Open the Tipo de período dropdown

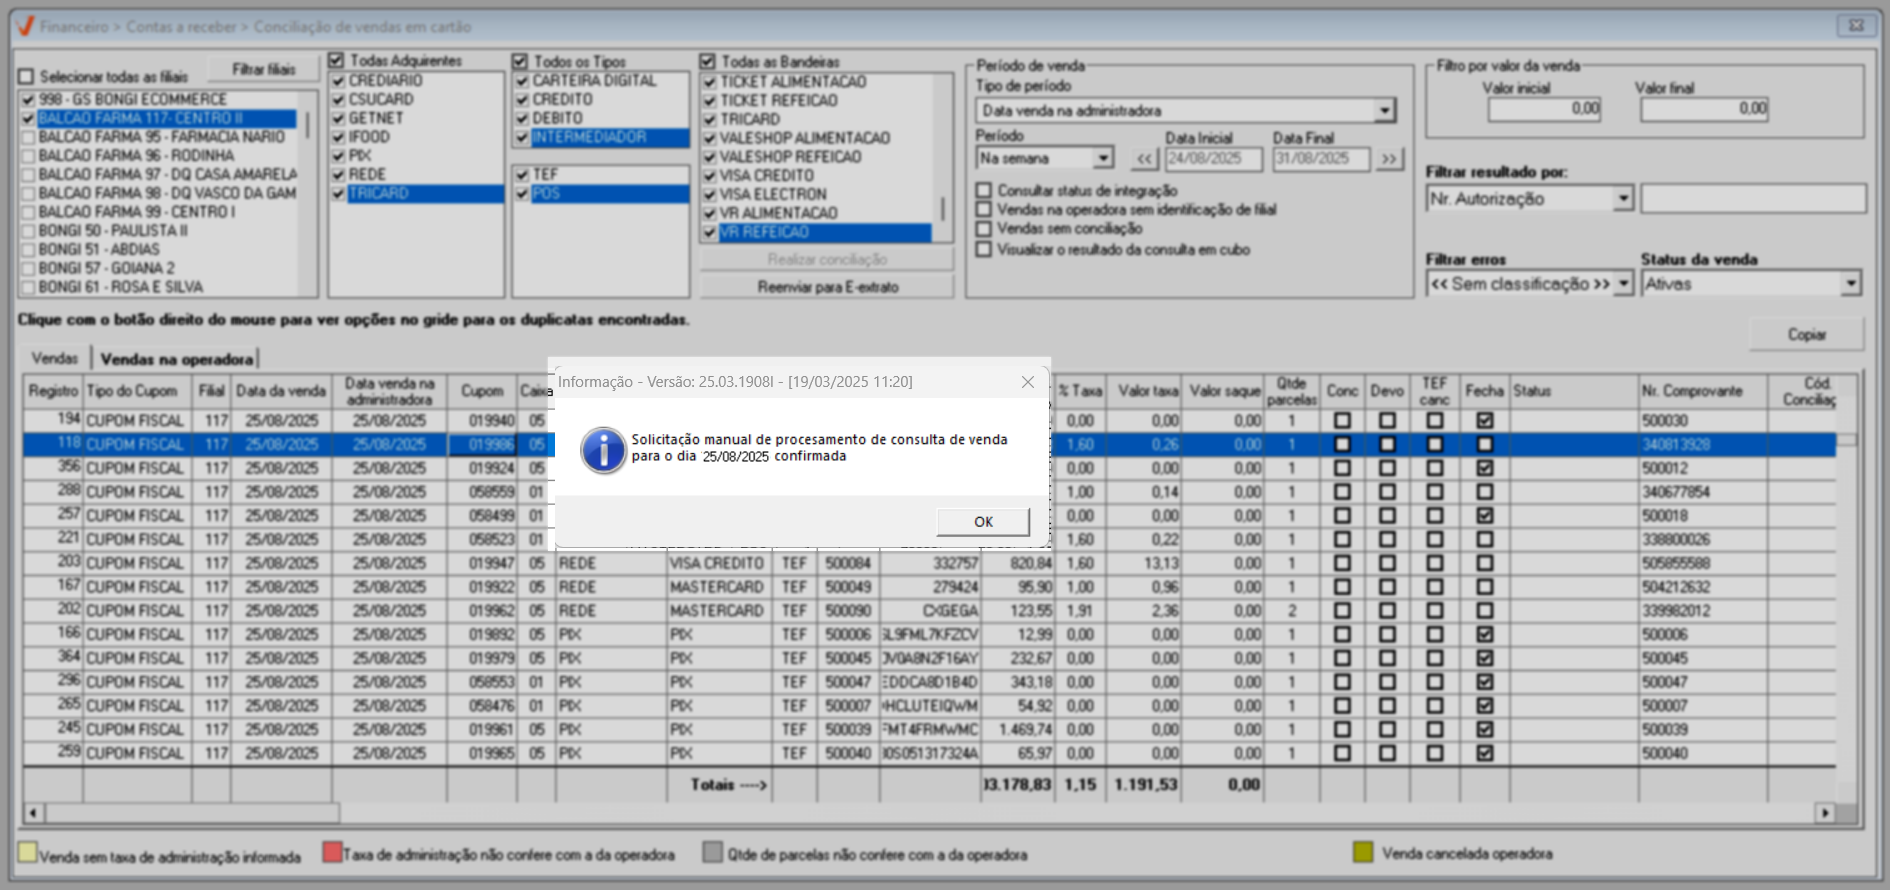coord(1384,111)
